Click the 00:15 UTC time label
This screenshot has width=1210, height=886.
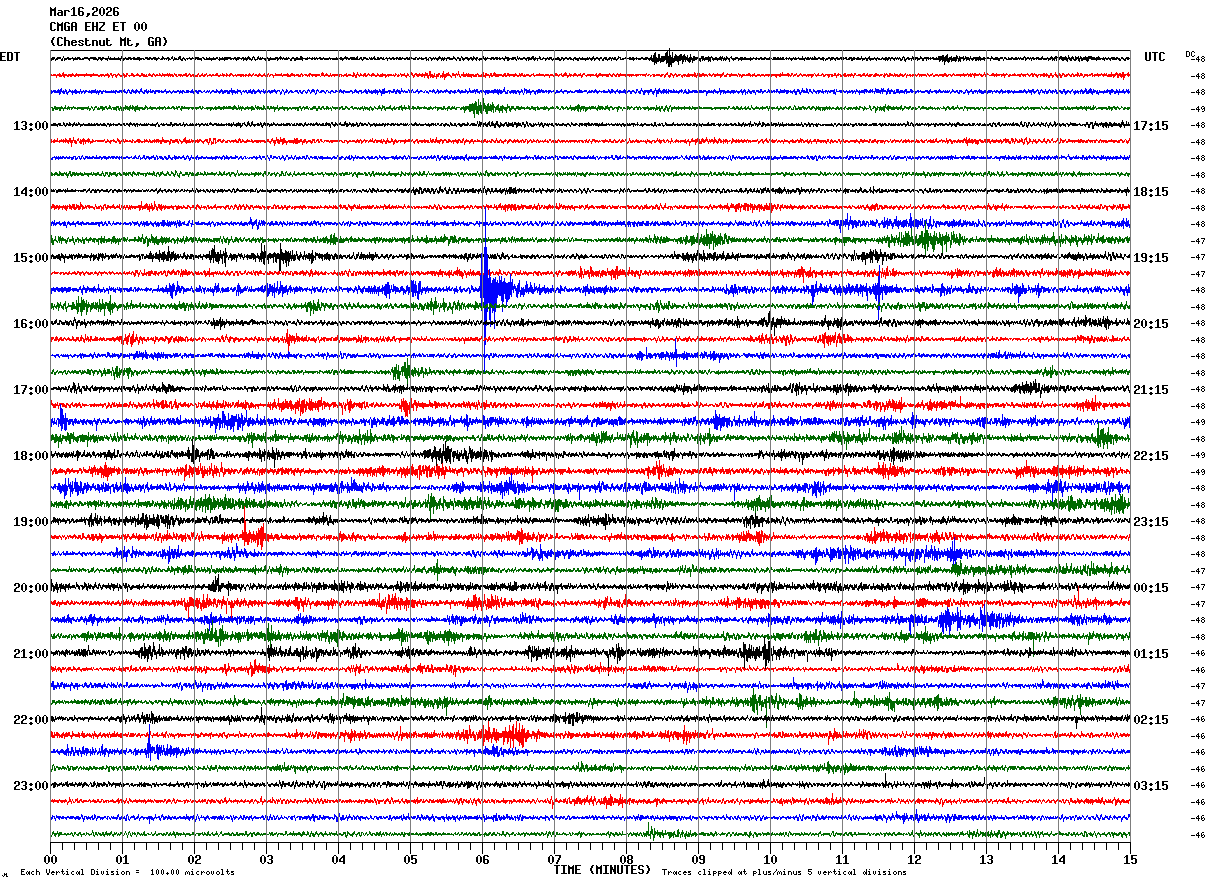pyautogui.click(x=1151, y=587)
